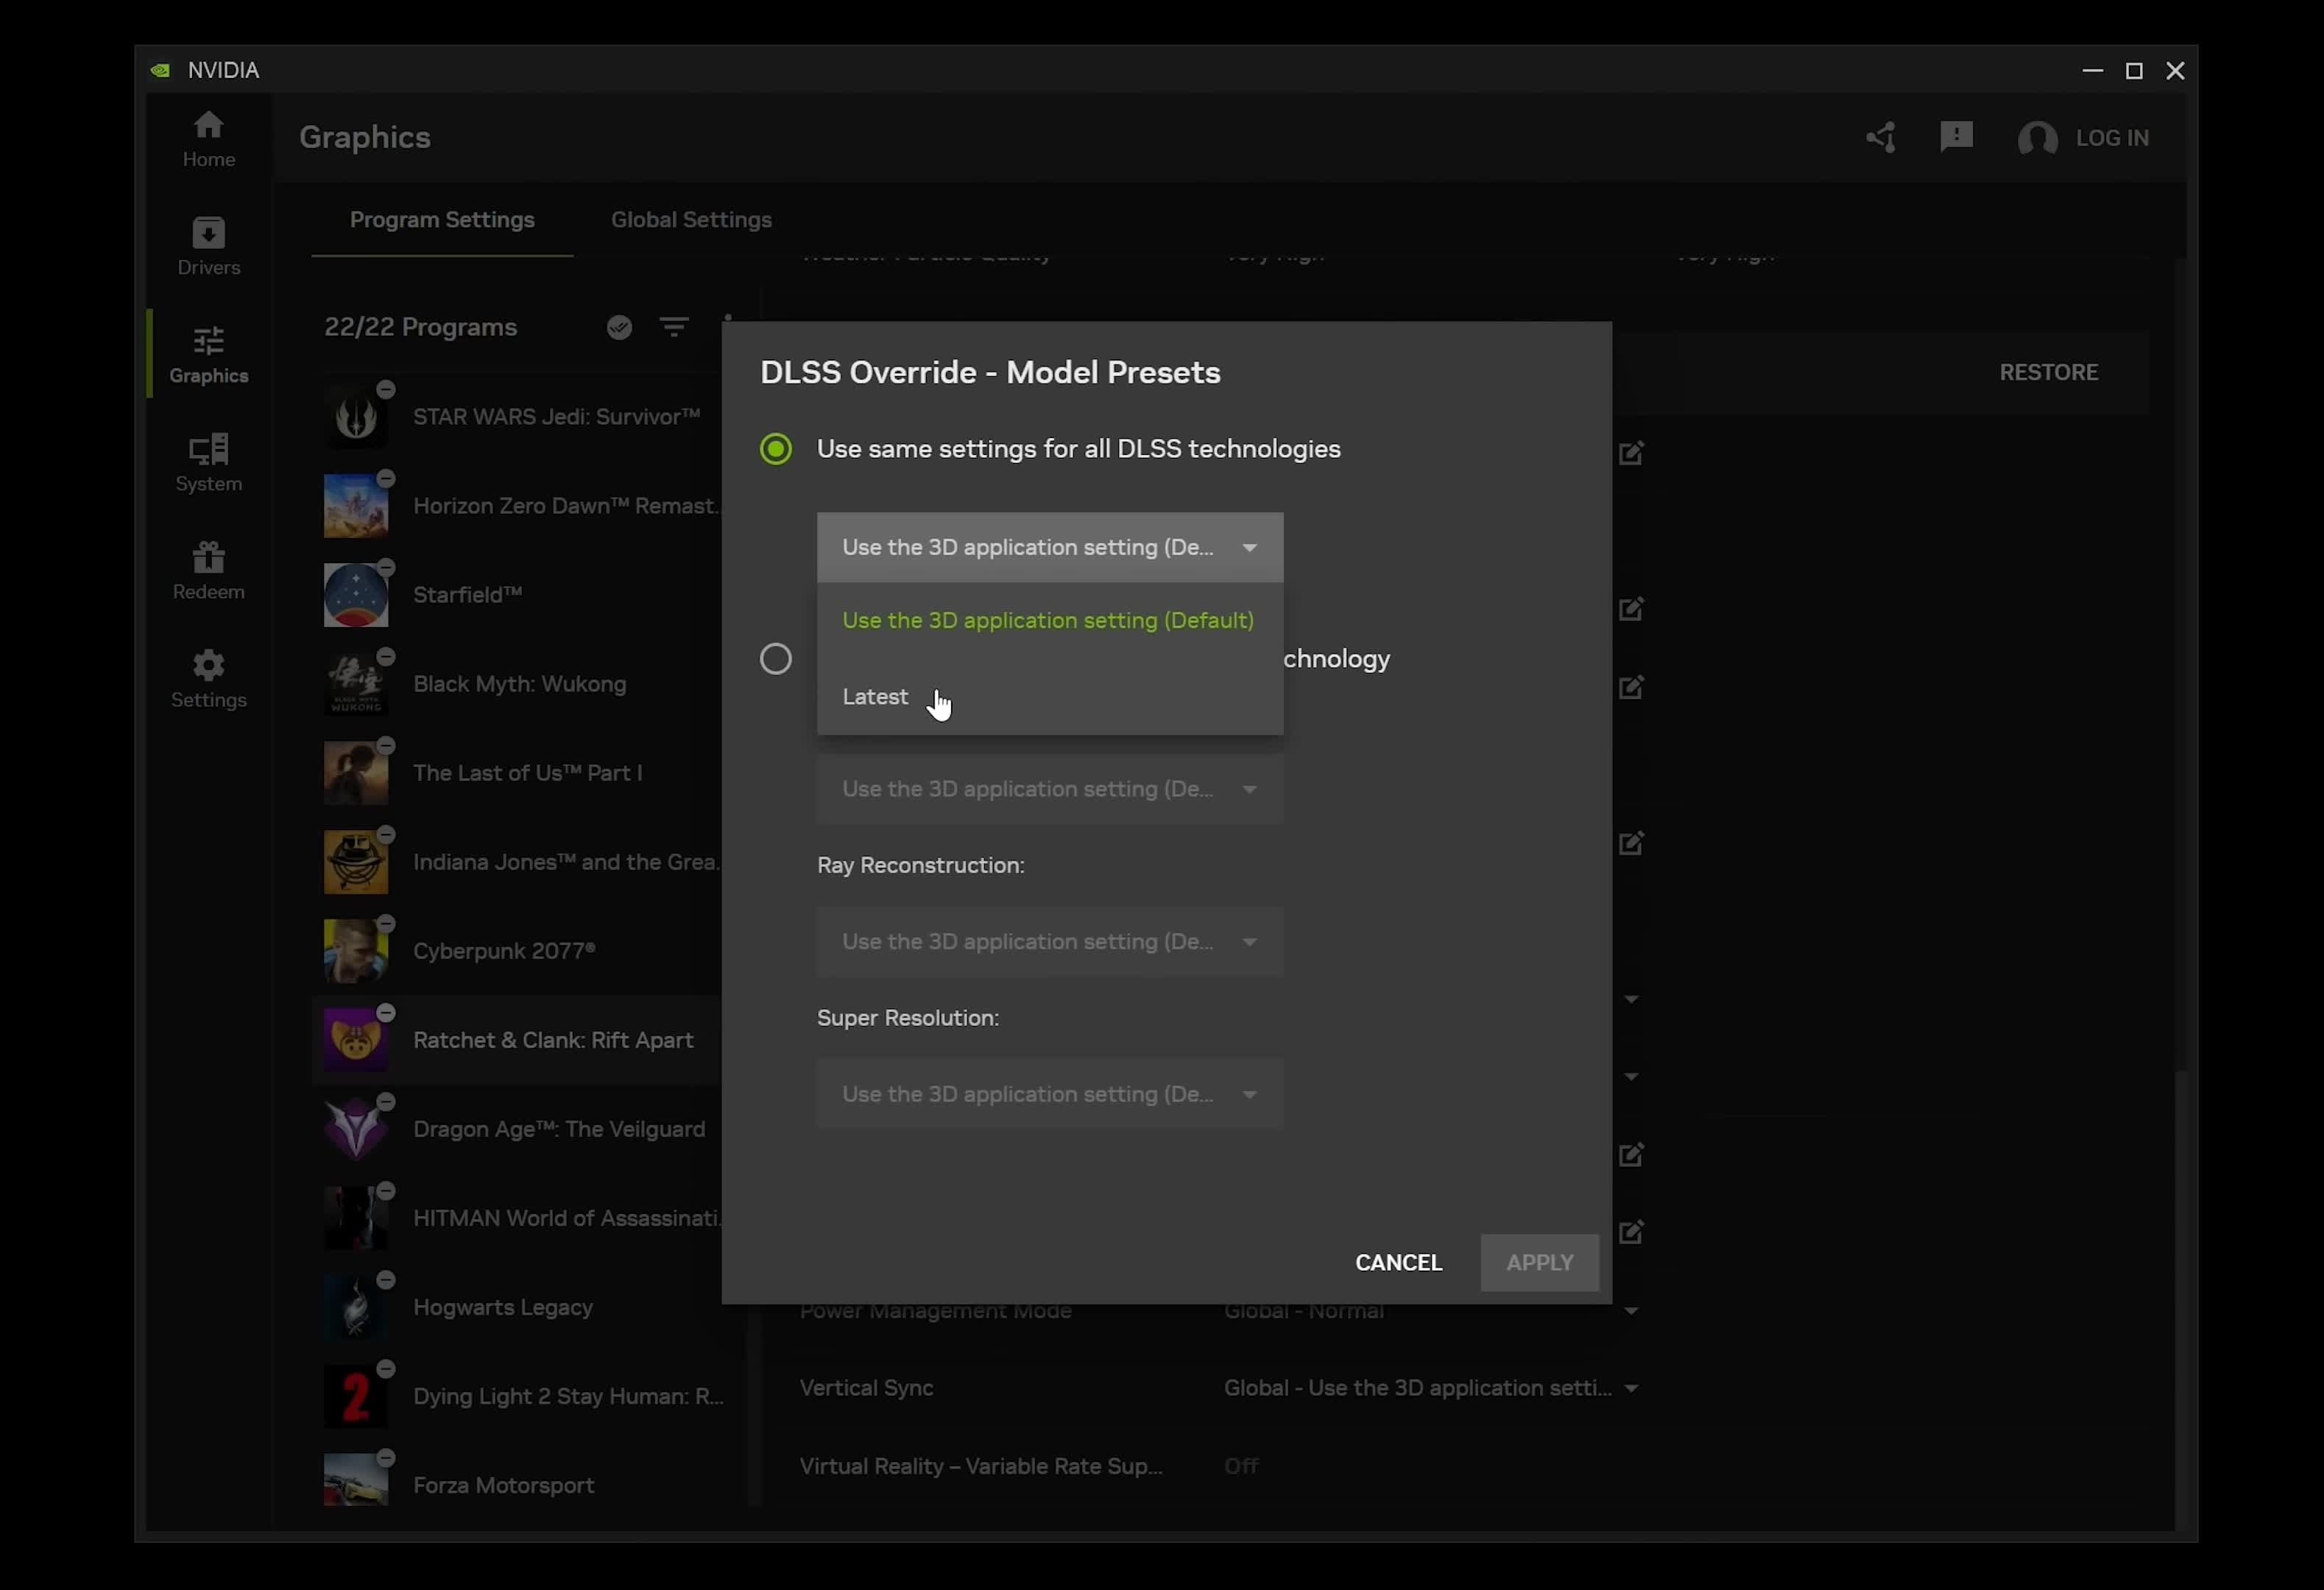Image resolution: width=2324 pixels, height=1590 pixels.
Task: Click the Black Myth: Wukong game icon
Action: 356,684
